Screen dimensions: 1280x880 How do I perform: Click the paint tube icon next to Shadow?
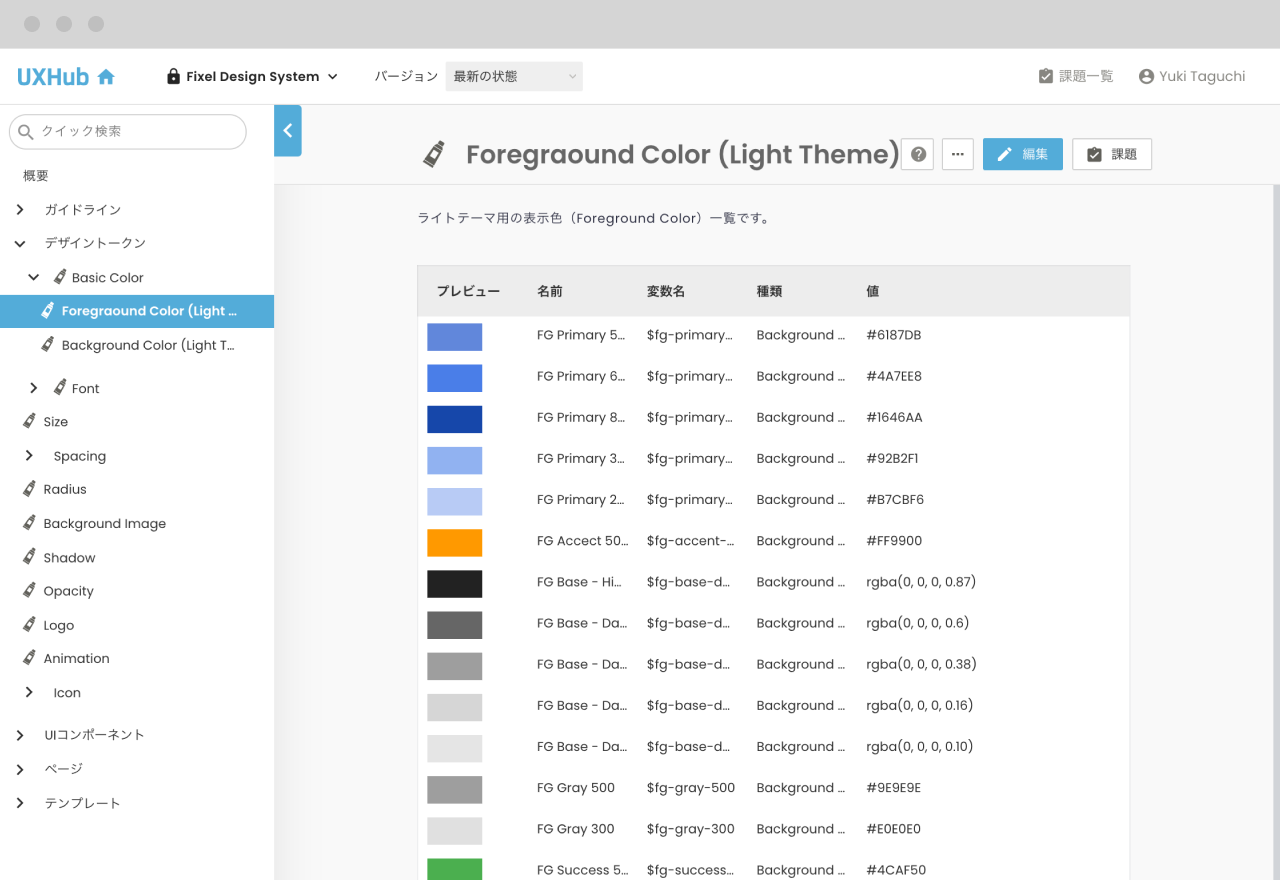[x=29, y=558]
